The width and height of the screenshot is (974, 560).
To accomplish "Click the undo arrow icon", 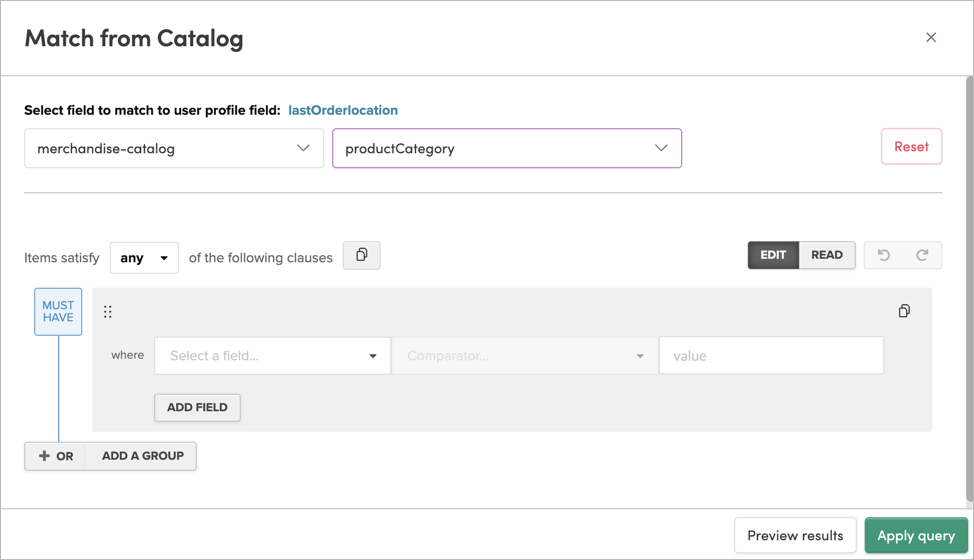I will point(884,255).
